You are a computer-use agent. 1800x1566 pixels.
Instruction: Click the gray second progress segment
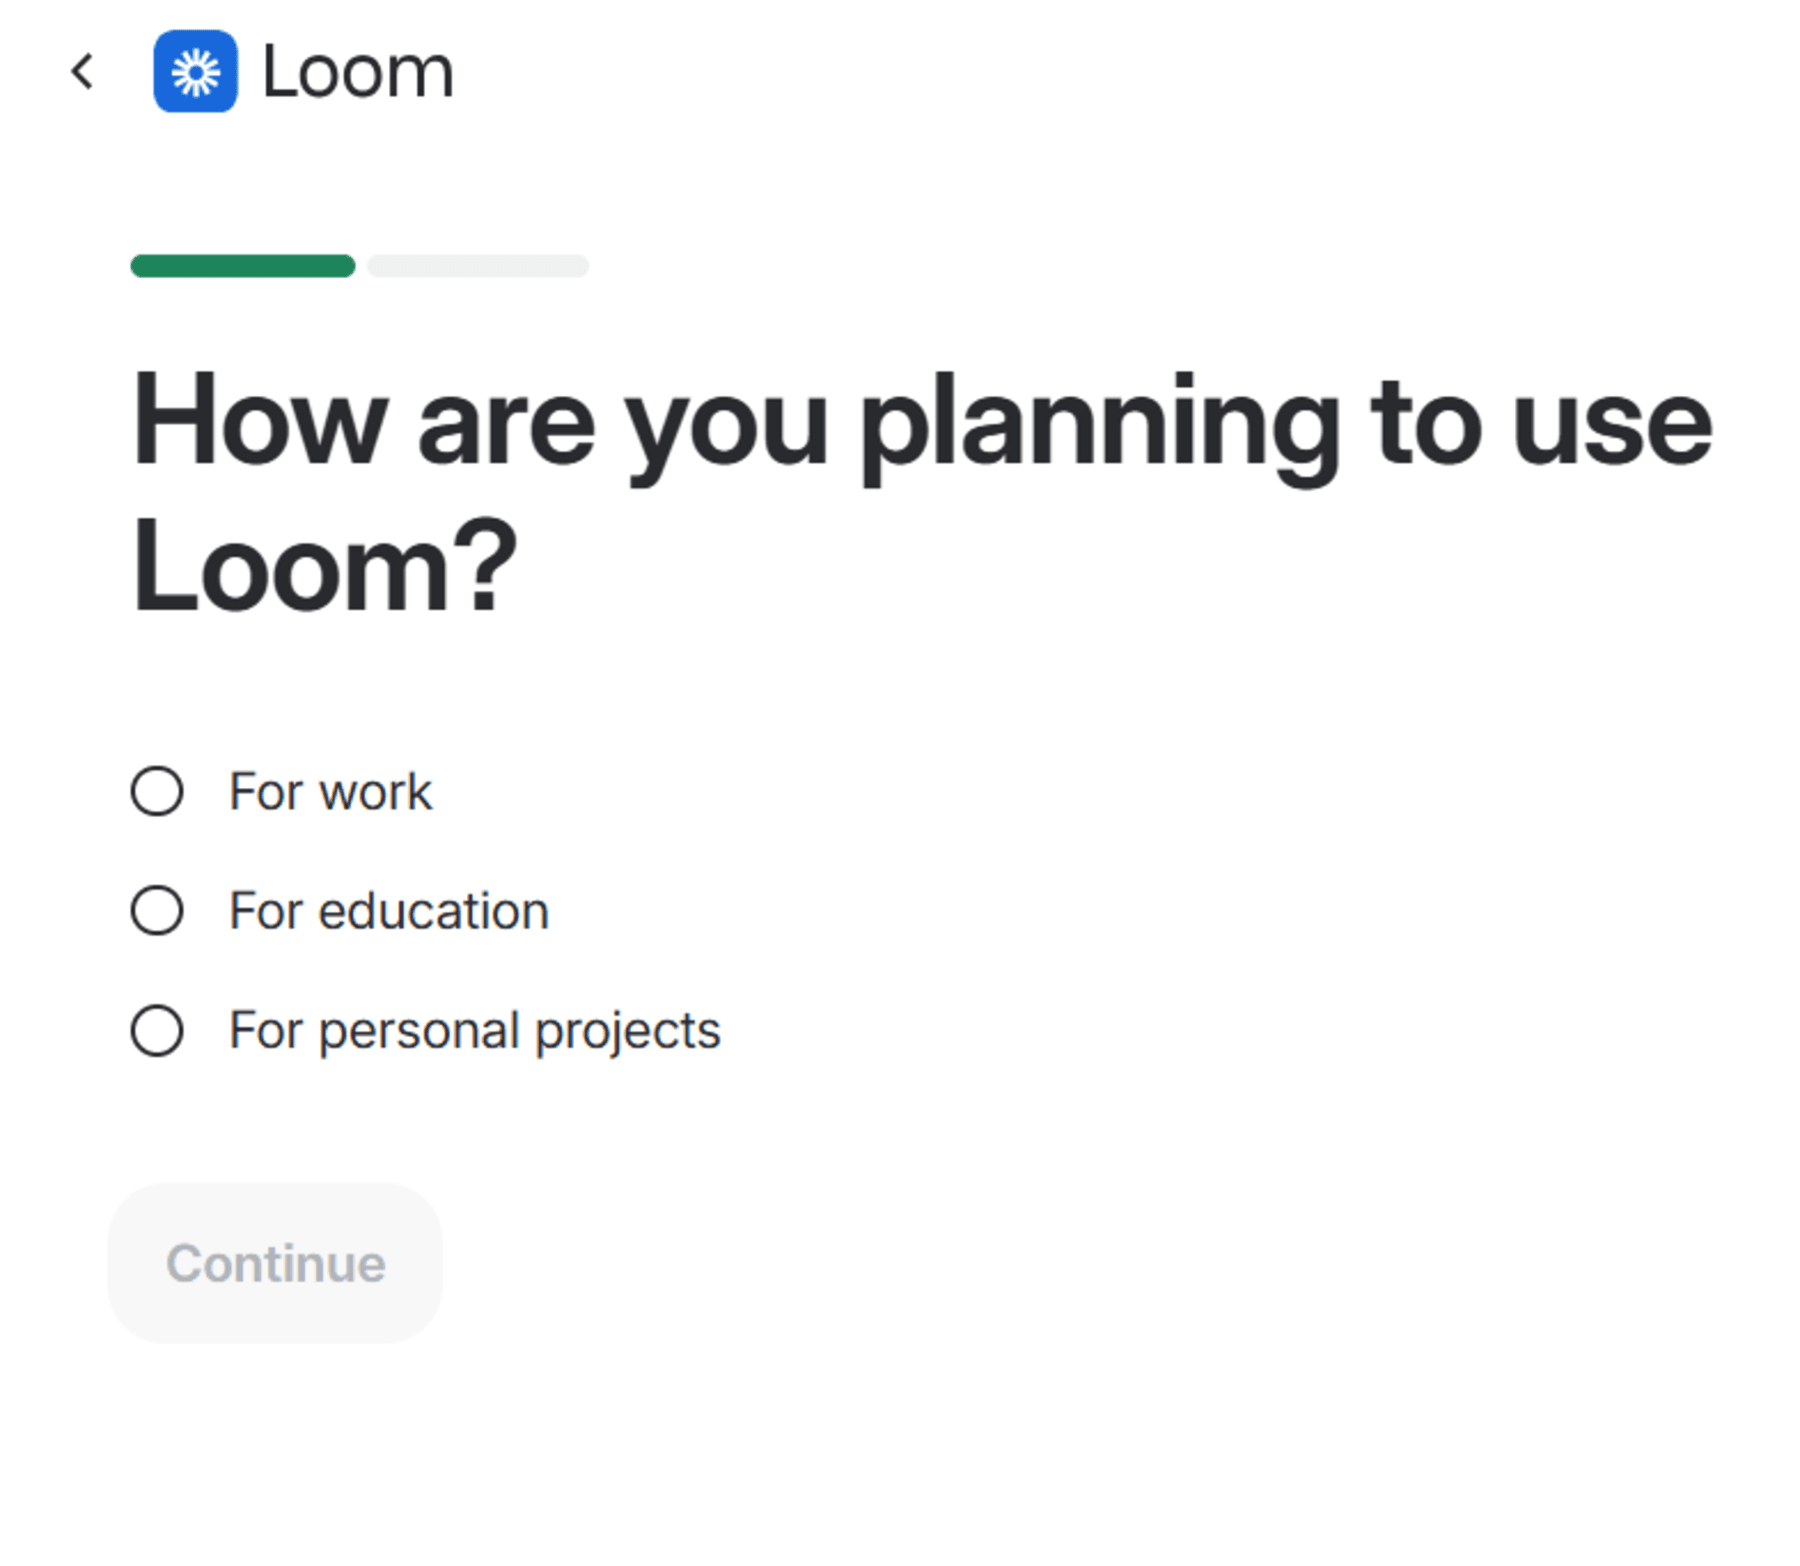pyautogui.click(x=477, y=265)
